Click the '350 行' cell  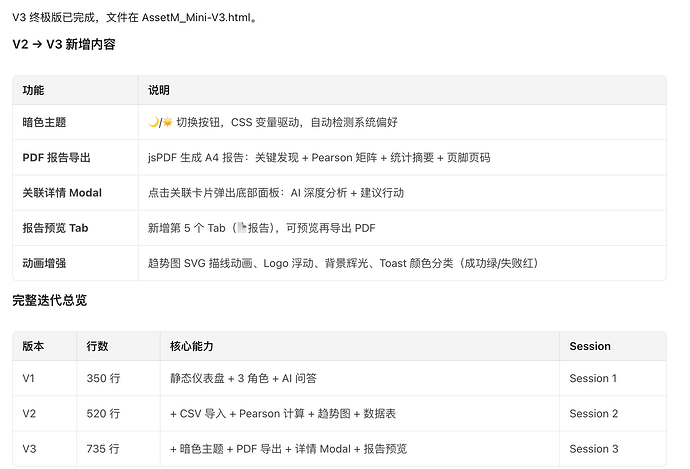[x=118, y=378]
